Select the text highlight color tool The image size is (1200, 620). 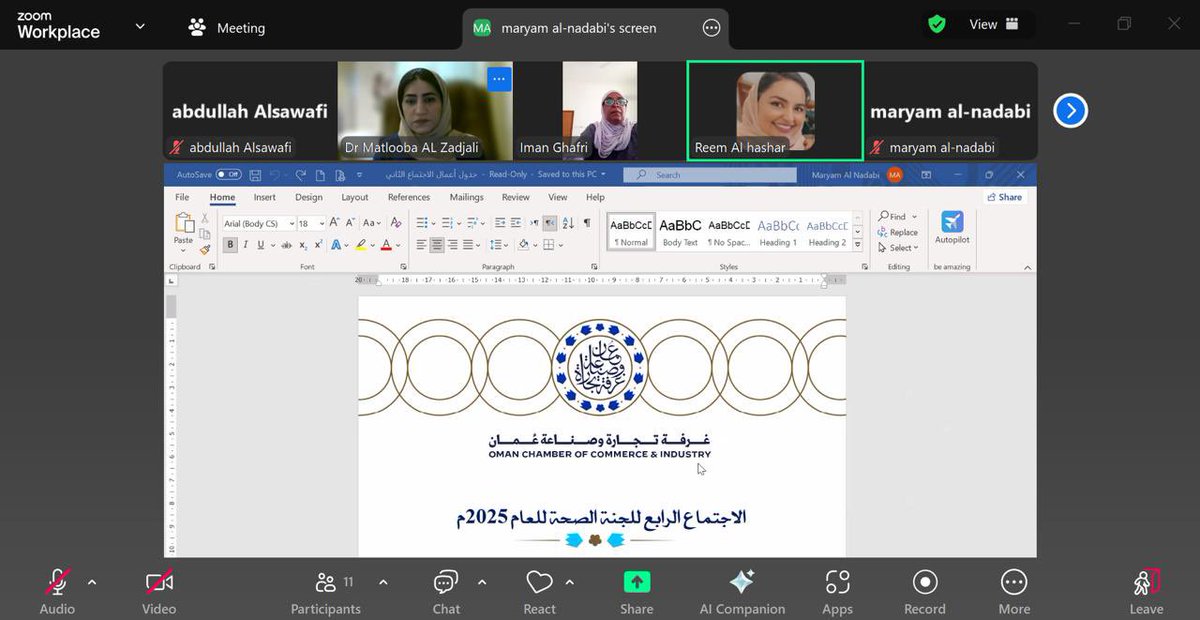[359, 246]
